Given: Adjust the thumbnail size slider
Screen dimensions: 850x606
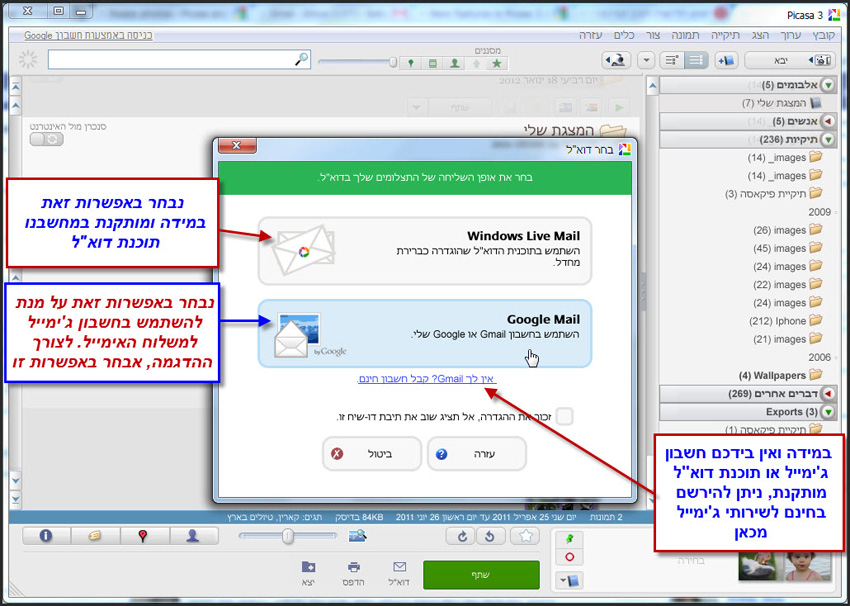Looking at the screenshot, I should pos(288,536).
